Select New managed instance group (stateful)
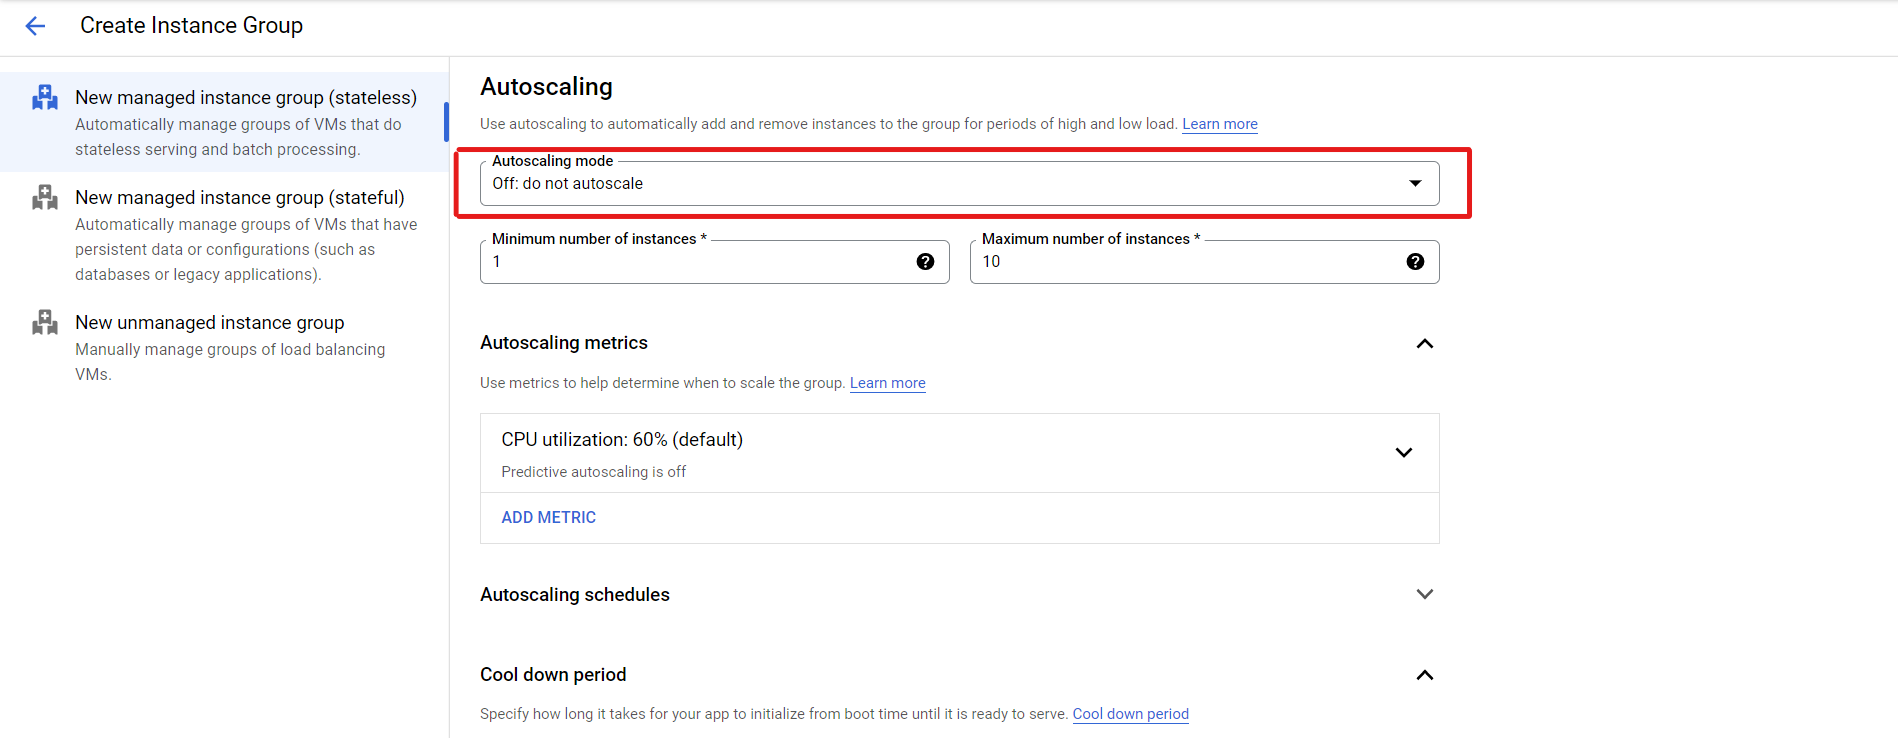1898x738 pixels. point(224,235)
